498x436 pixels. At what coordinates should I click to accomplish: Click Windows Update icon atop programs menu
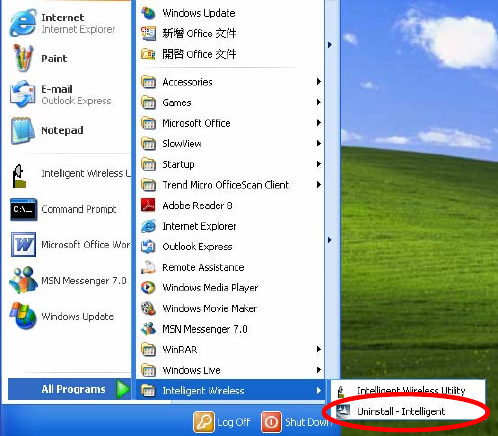[148, 13]
